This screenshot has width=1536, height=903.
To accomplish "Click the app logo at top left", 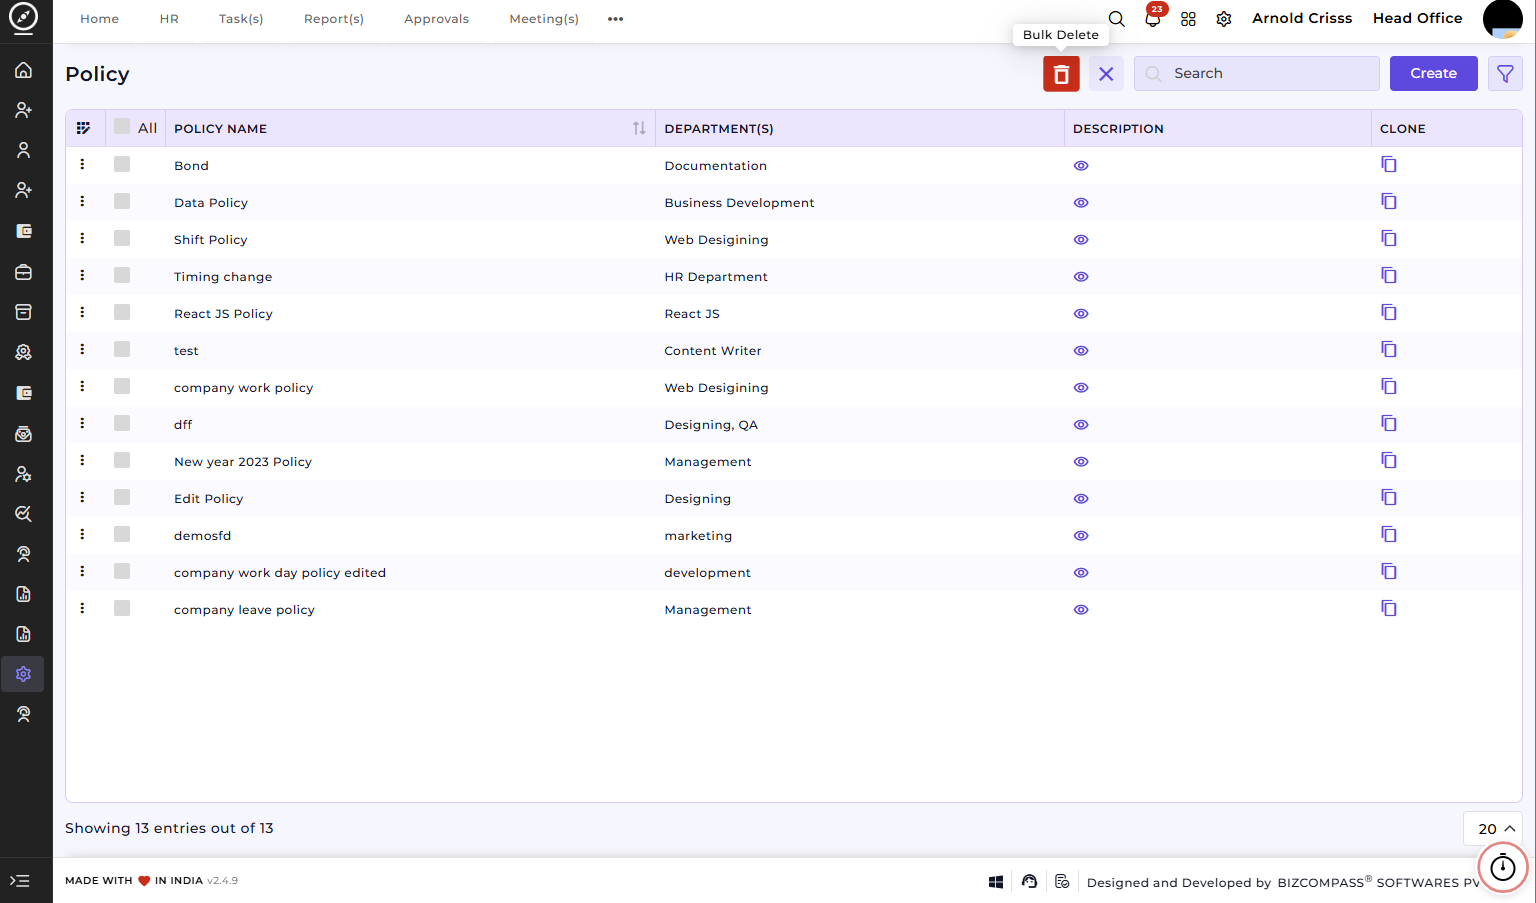I will coord(24,17).
